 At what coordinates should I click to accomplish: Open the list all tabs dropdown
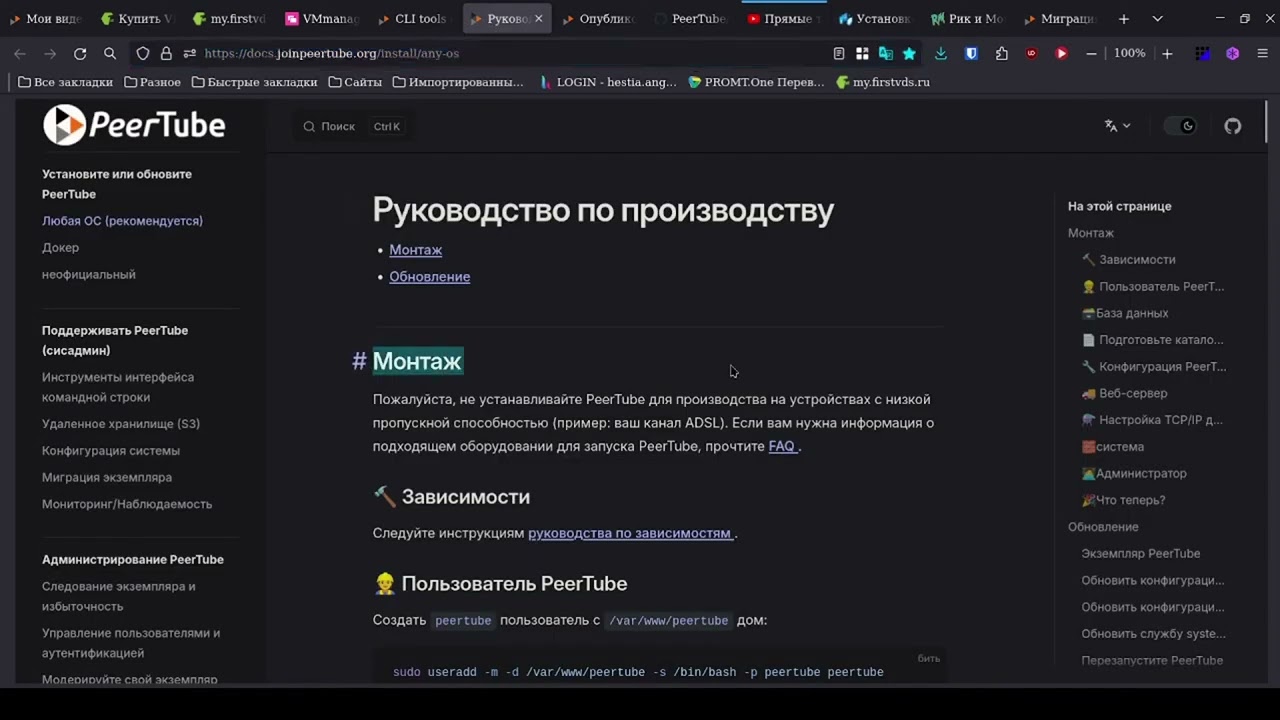pos(1157,19)
